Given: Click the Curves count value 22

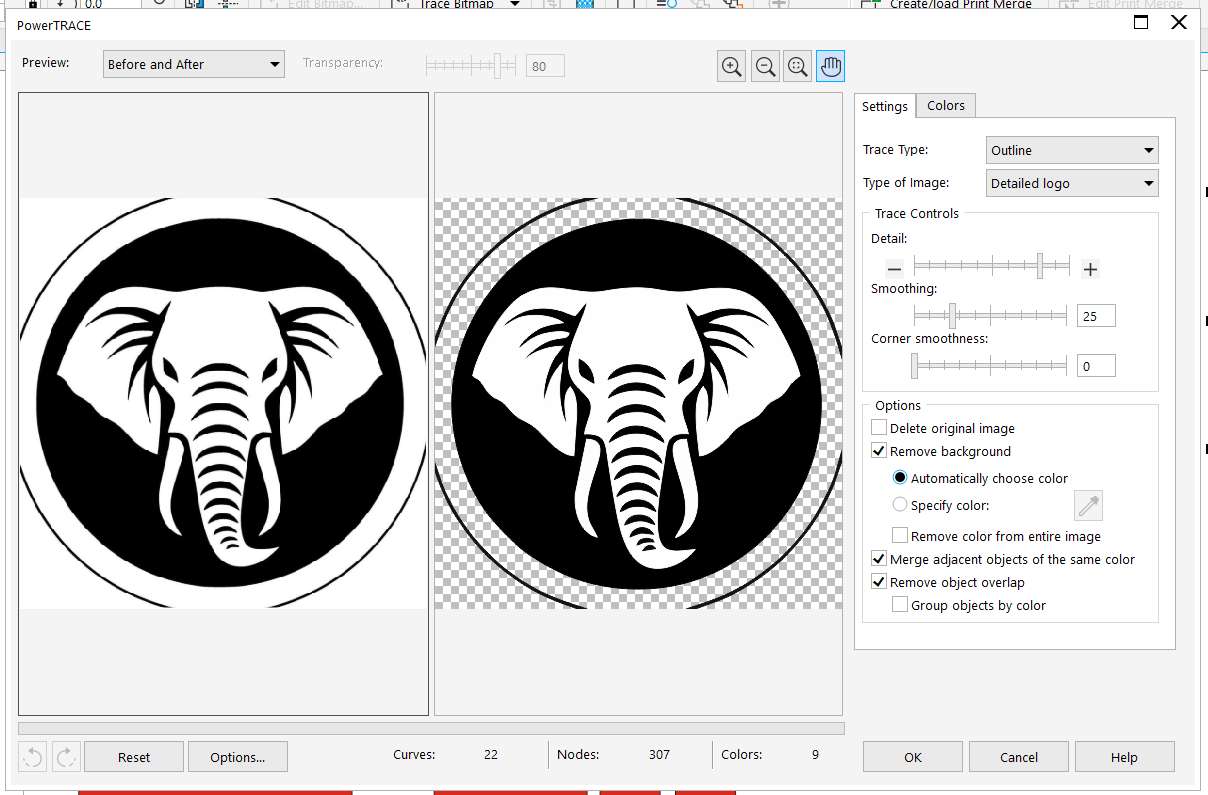Looking at the screenshot, I should coord(491,755).
